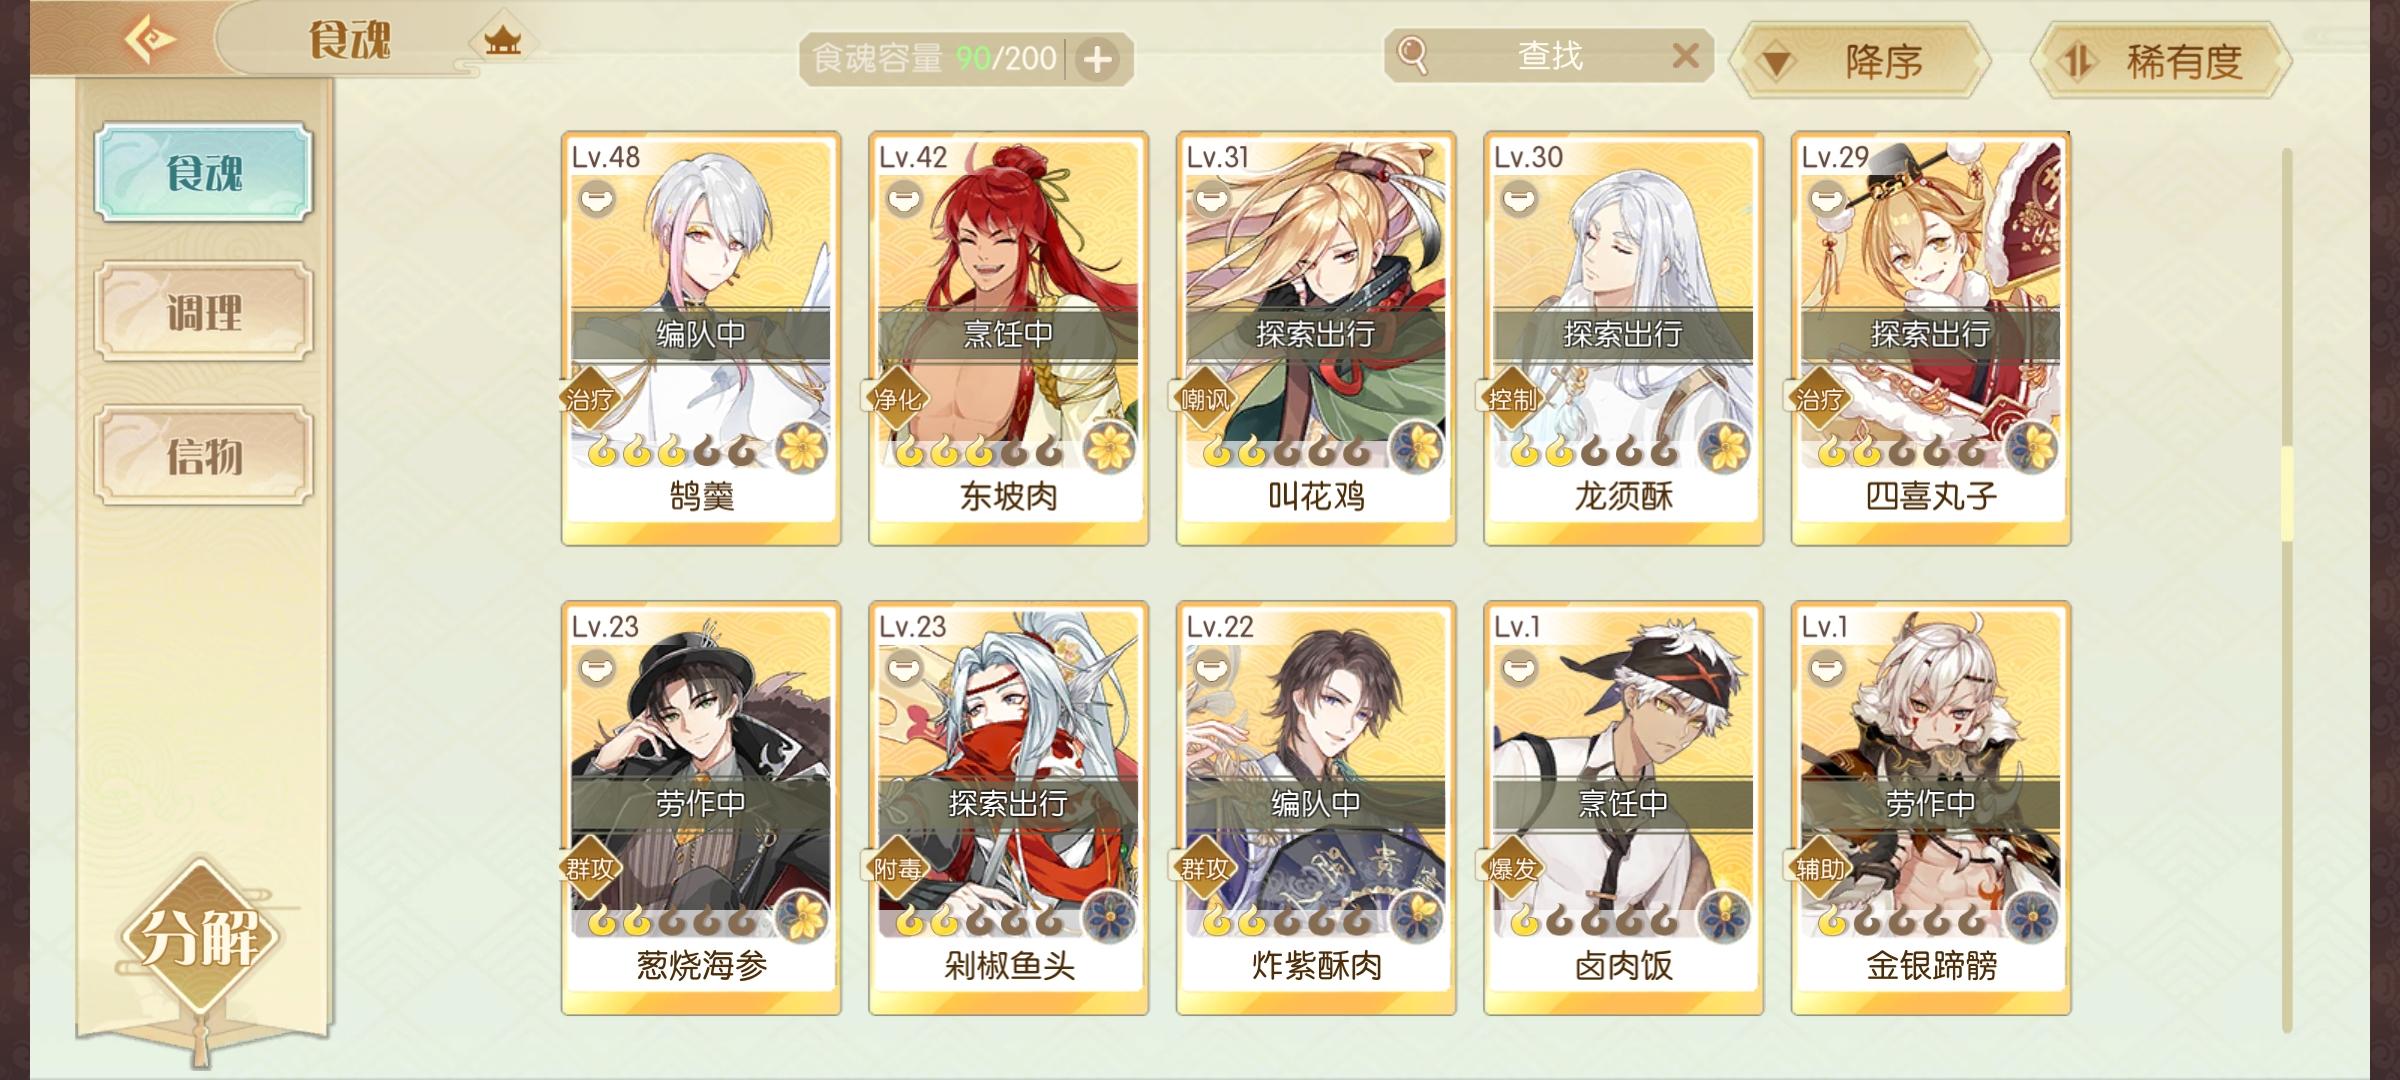The image size is (2400, 1080).
Task: Toggle sort order 降序
Action: 1860,61
